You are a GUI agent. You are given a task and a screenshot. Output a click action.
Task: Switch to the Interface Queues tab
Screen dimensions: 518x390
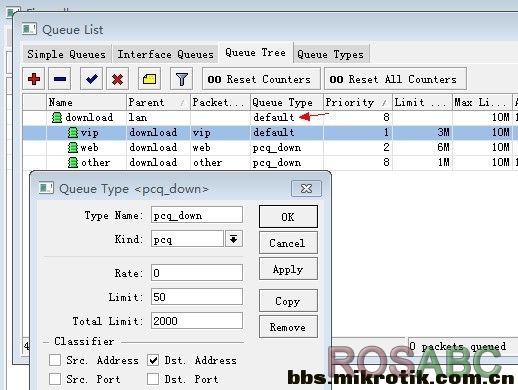[165, 54]
